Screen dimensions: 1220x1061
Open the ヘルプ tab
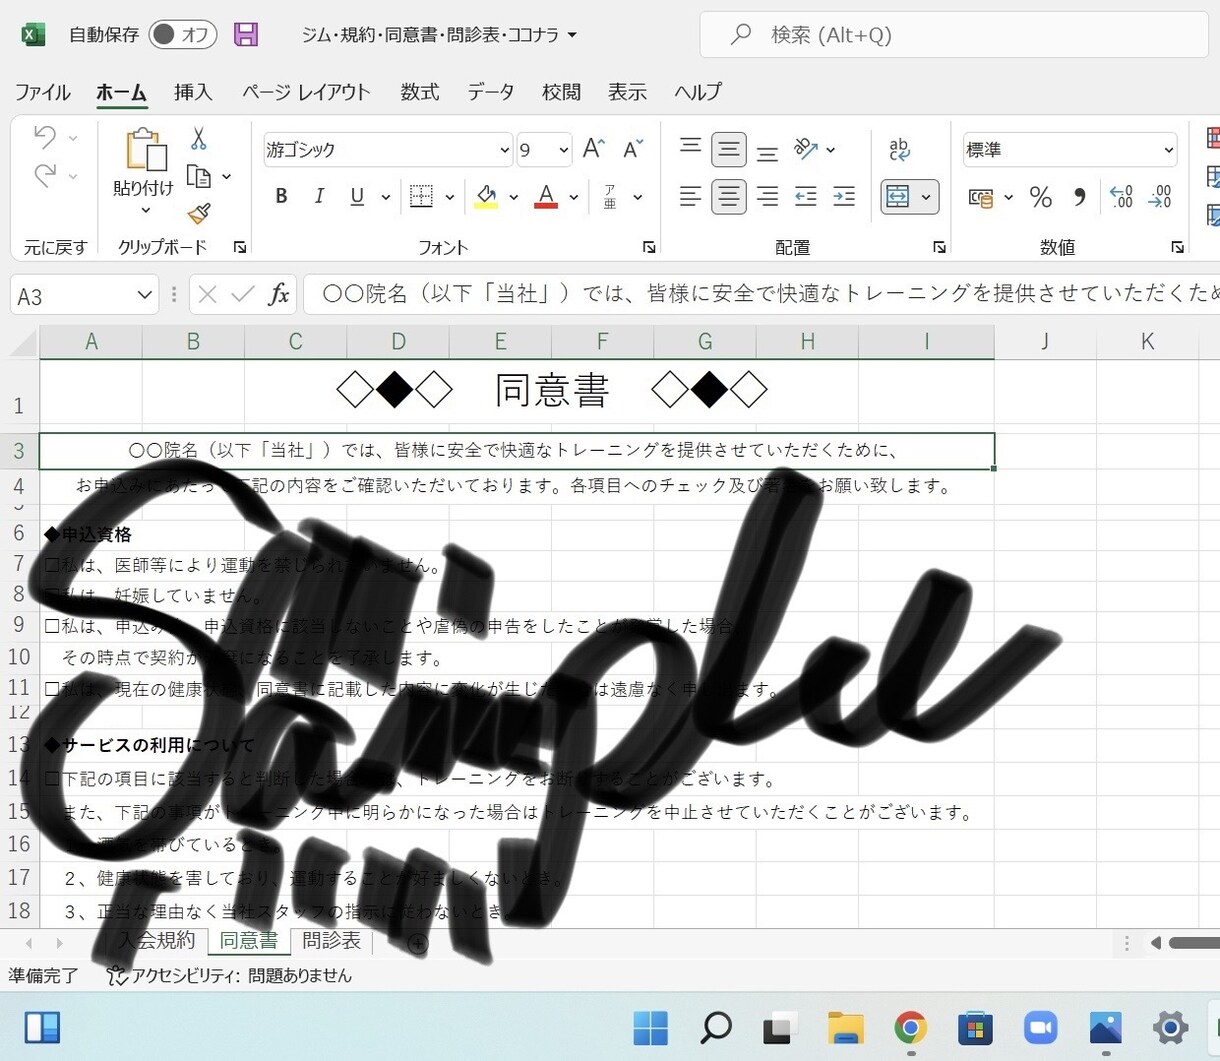coord(698,92)
